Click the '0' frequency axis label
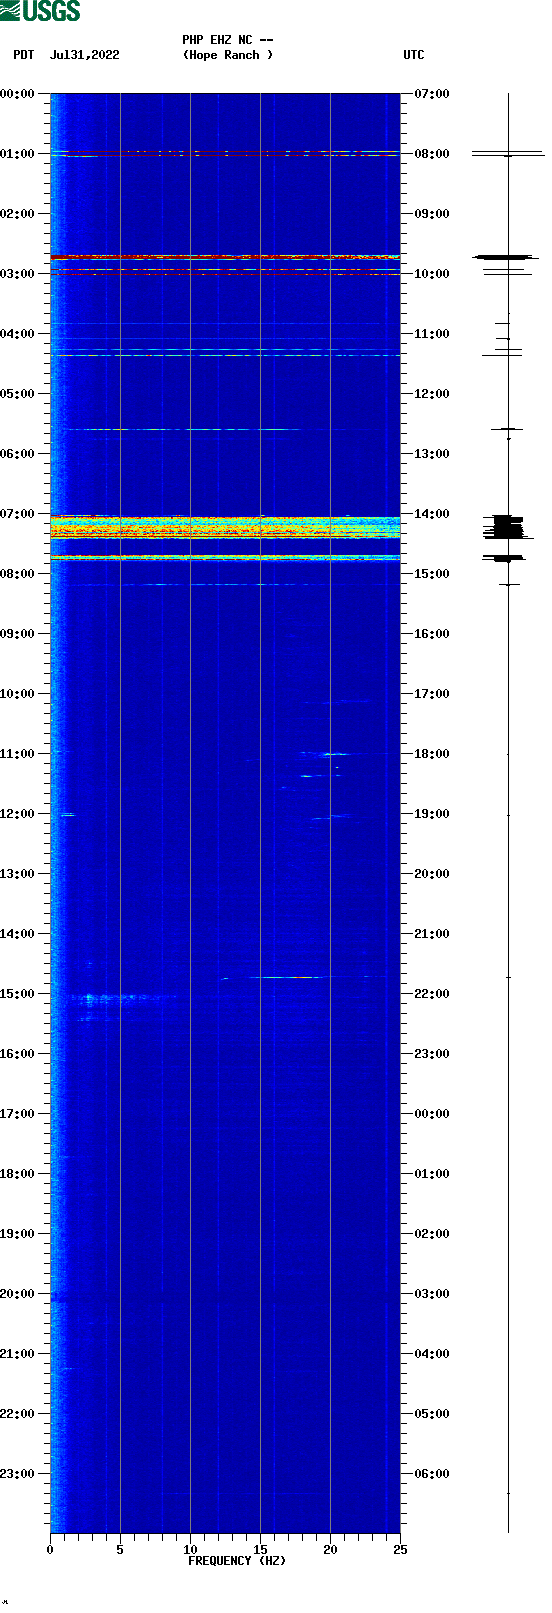Screen dimensions: 552x1613 coord(50,1550)
